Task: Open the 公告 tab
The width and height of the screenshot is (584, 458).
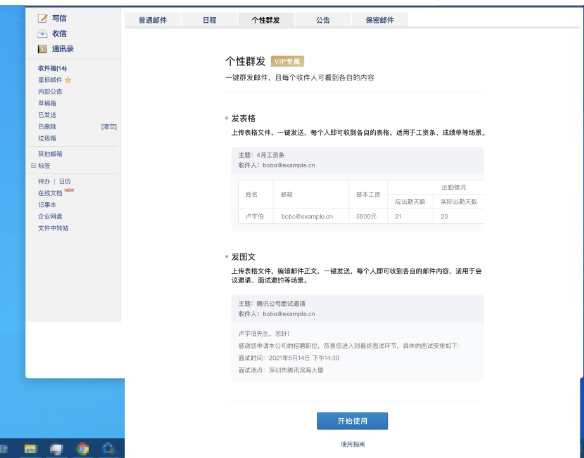Action: click(323, 20)
